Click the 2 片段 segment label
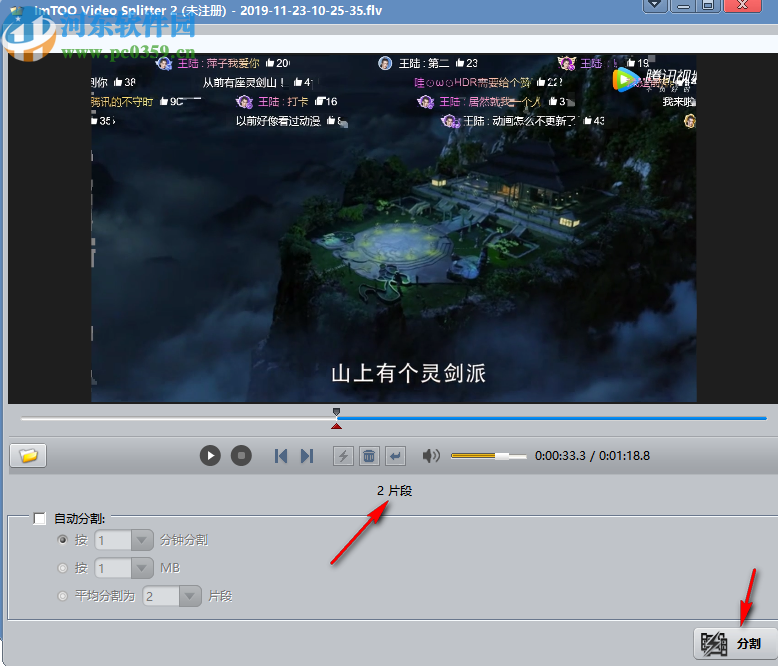Image resolution: width=778 pixels, height=666 pixels. pyautogui.click(x=394, y=491)
